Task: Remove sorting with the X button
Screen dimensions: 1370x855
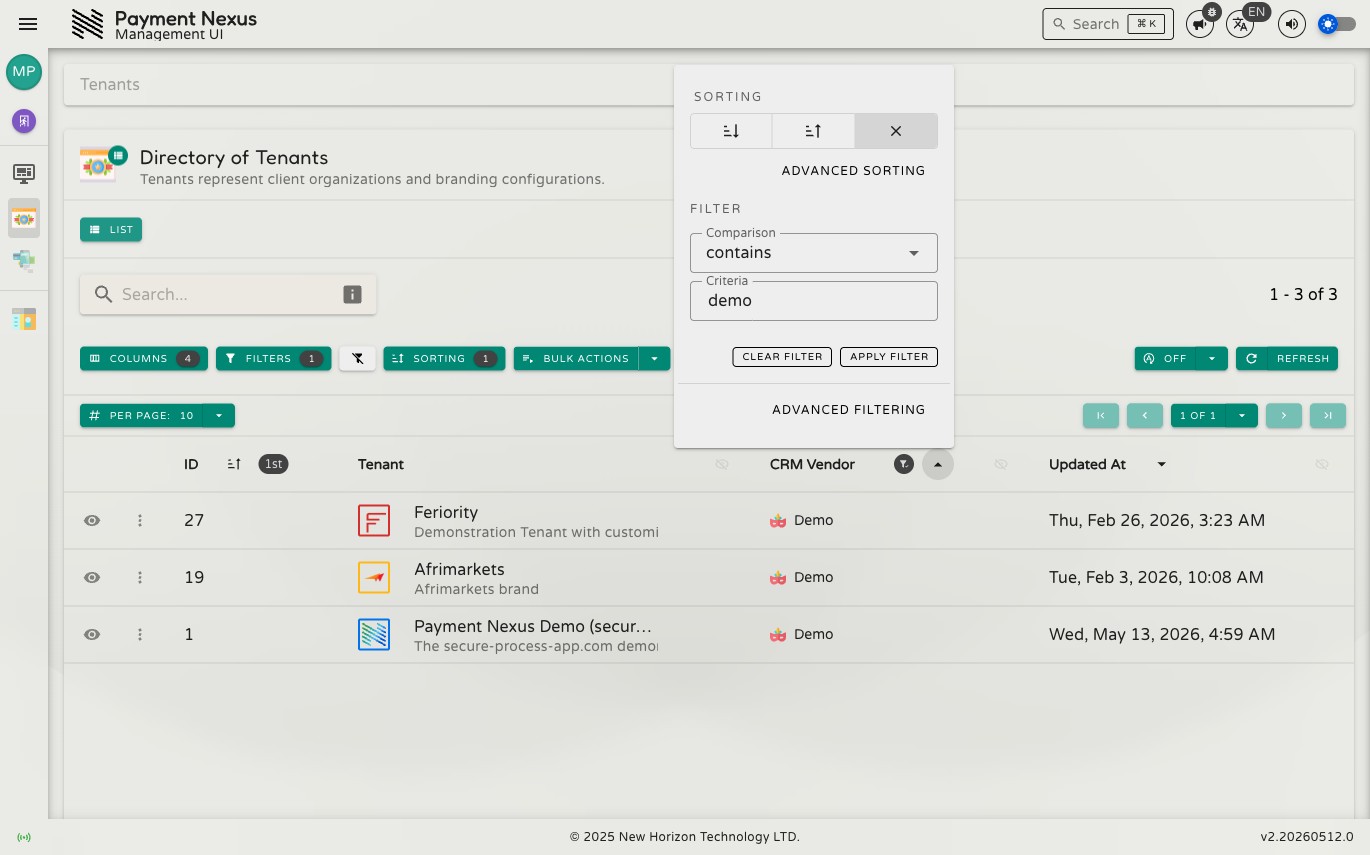Action: (896, 131)
